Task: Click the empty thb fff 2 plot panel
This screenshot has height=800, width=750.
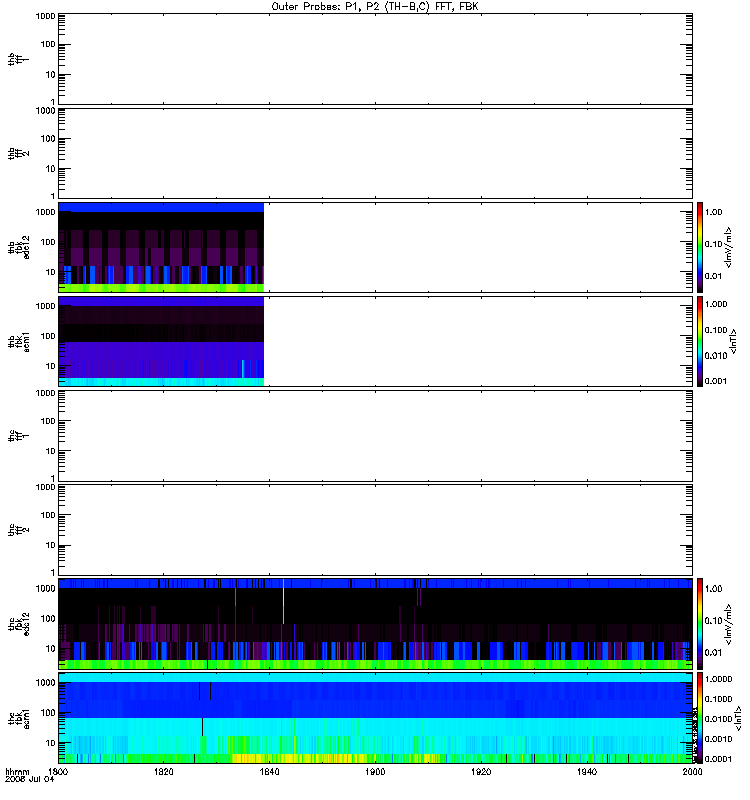Action: [375, 153]
